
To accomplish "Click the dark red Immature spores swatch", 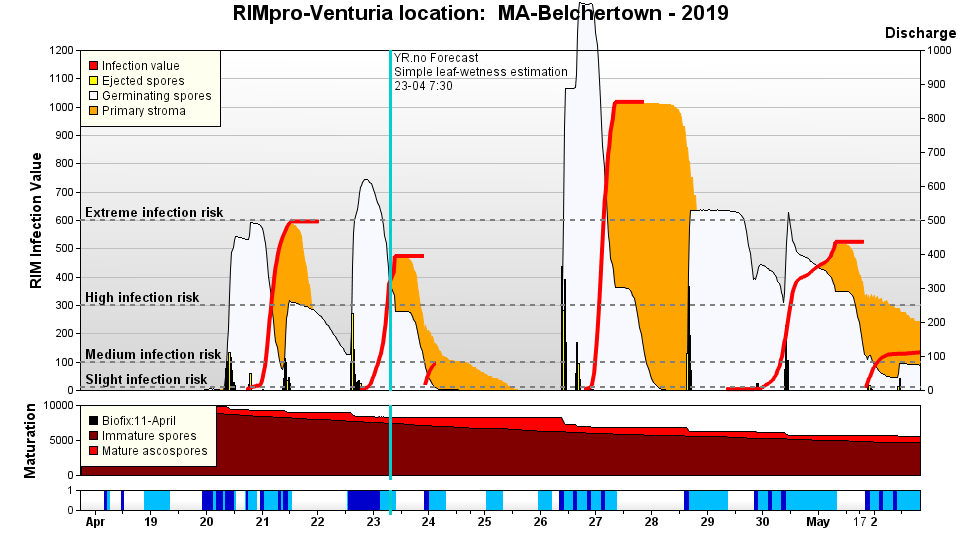I will click(94, 436).
